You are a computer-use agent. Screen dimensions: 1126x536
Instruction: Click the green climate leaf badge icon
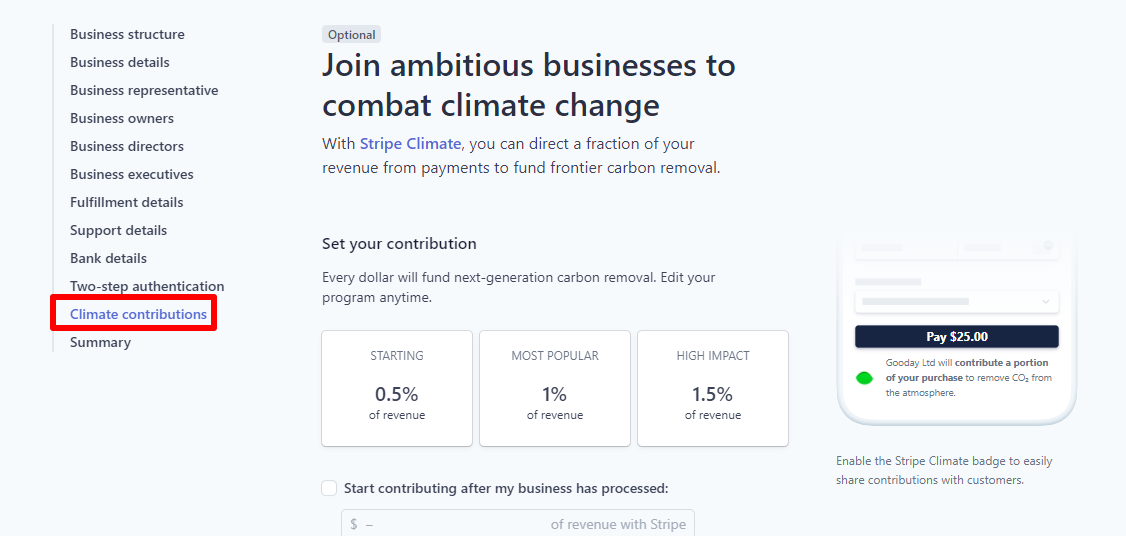(865, 378)
